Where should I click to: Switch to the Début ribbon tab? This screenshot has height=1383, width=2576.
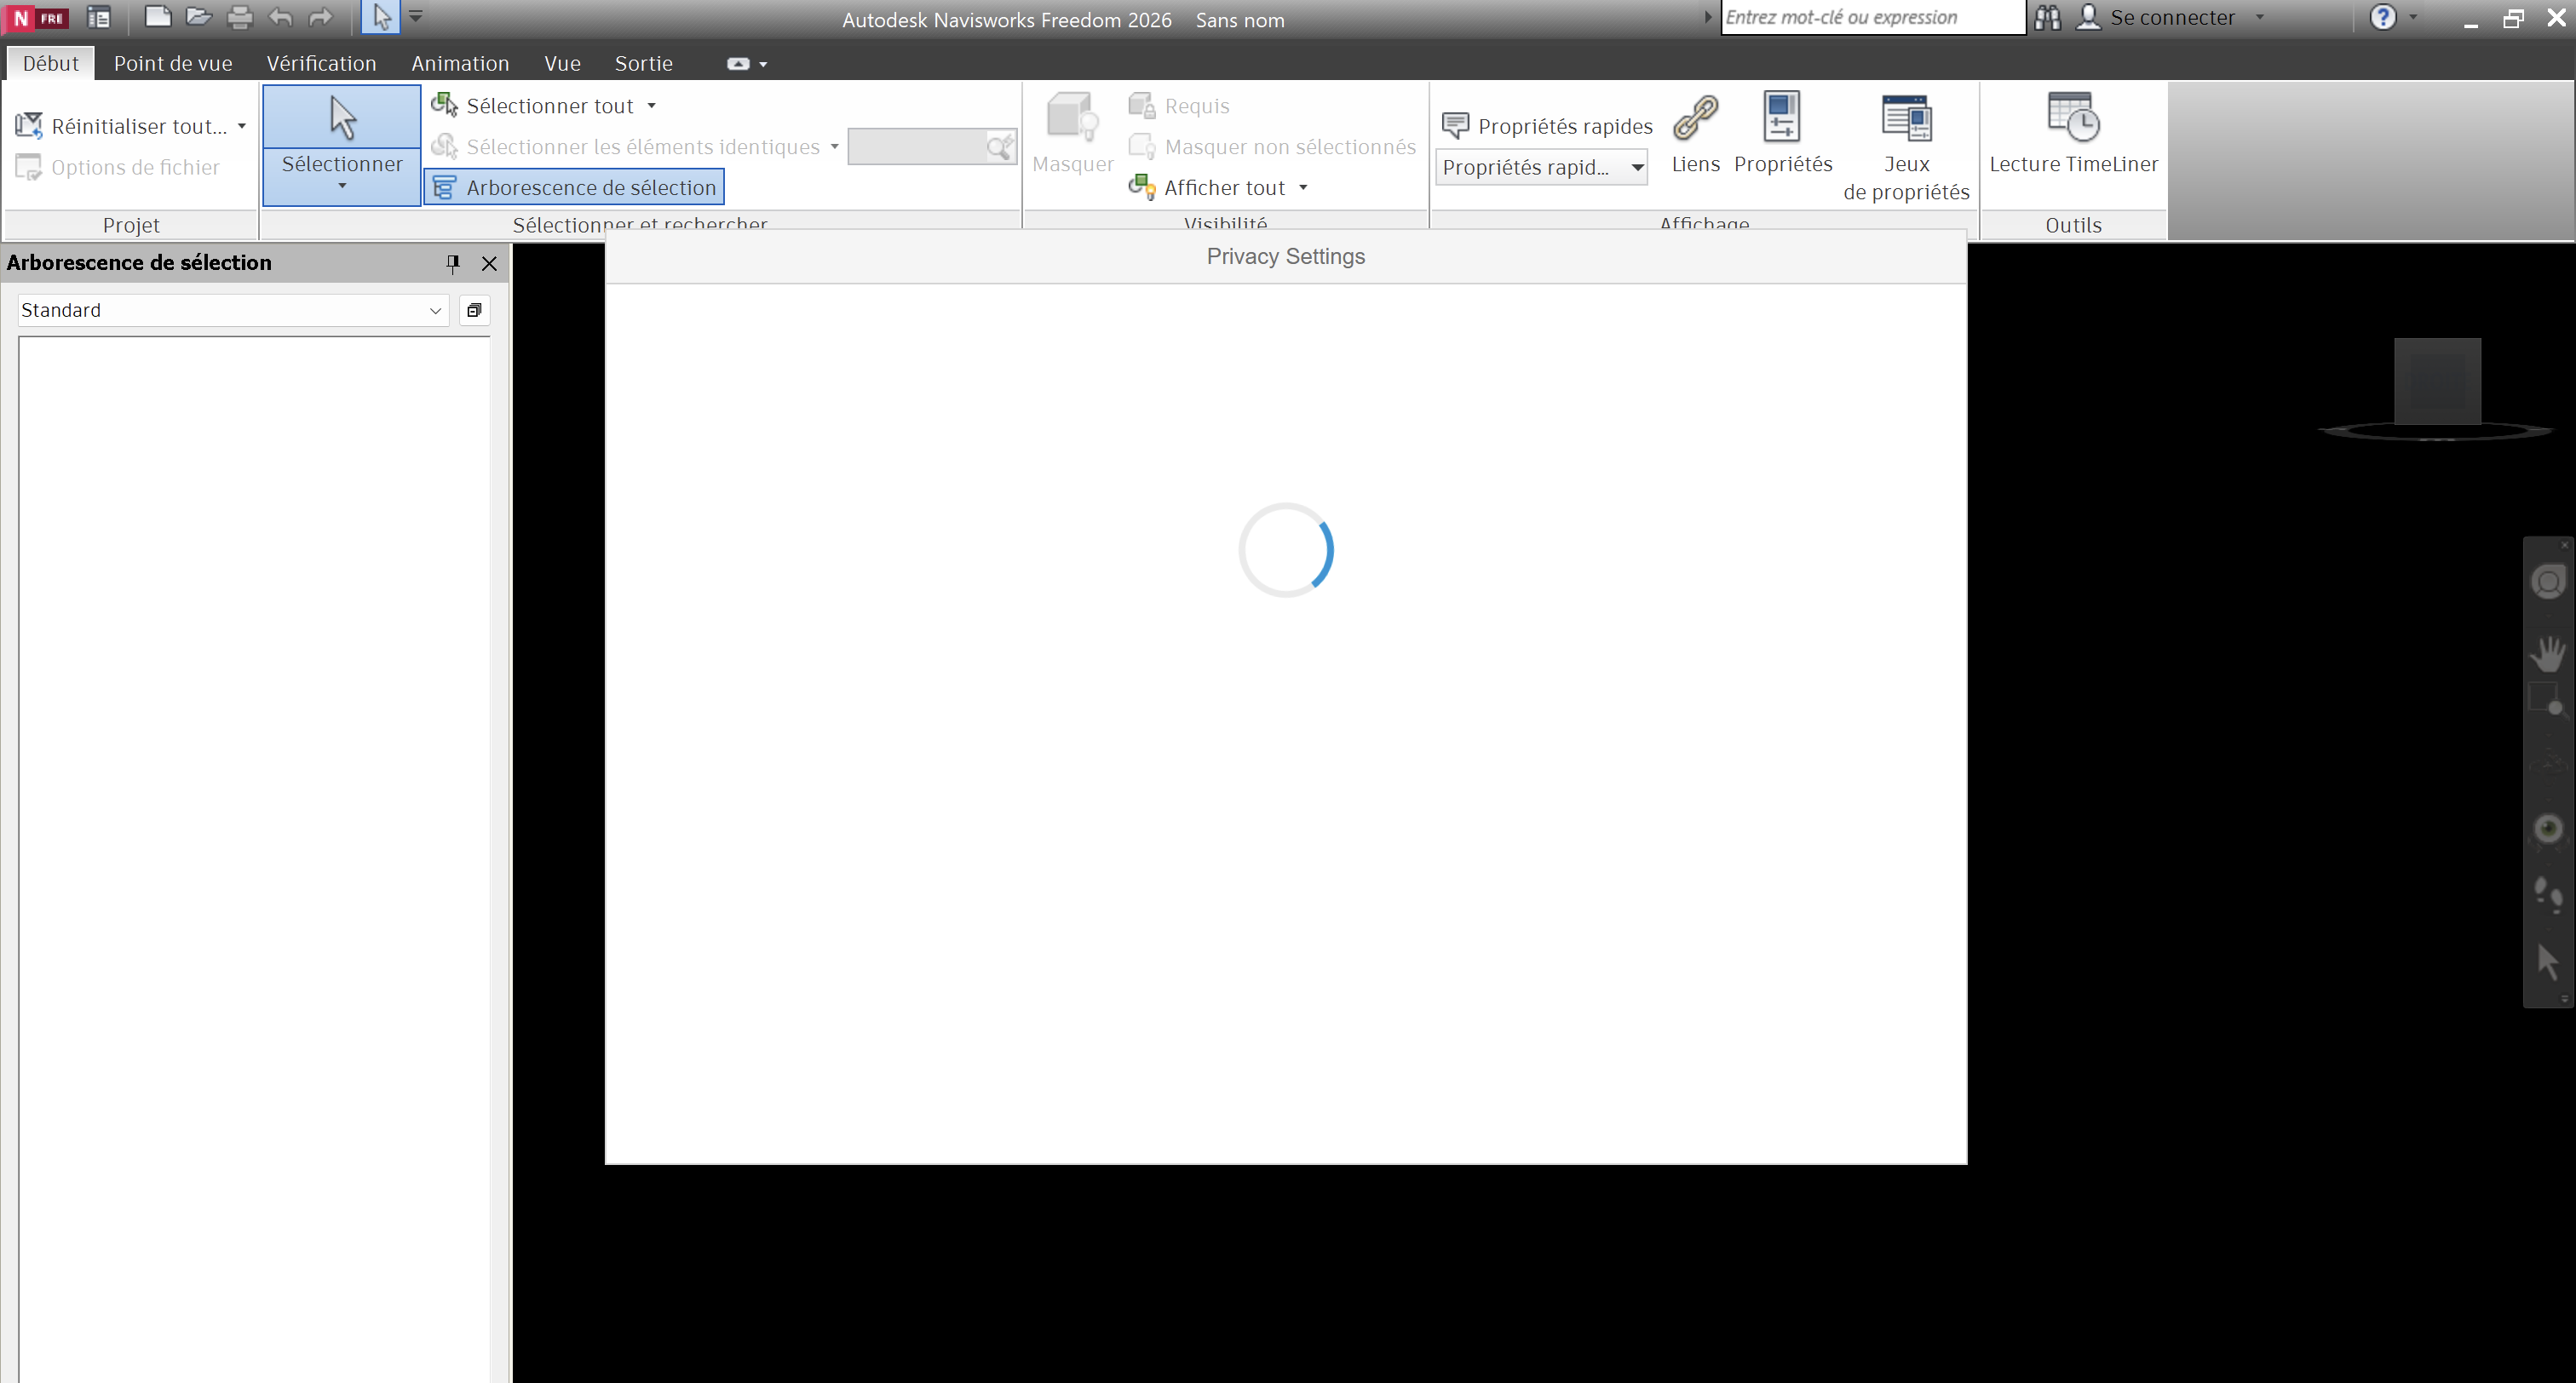coord(50,63)
